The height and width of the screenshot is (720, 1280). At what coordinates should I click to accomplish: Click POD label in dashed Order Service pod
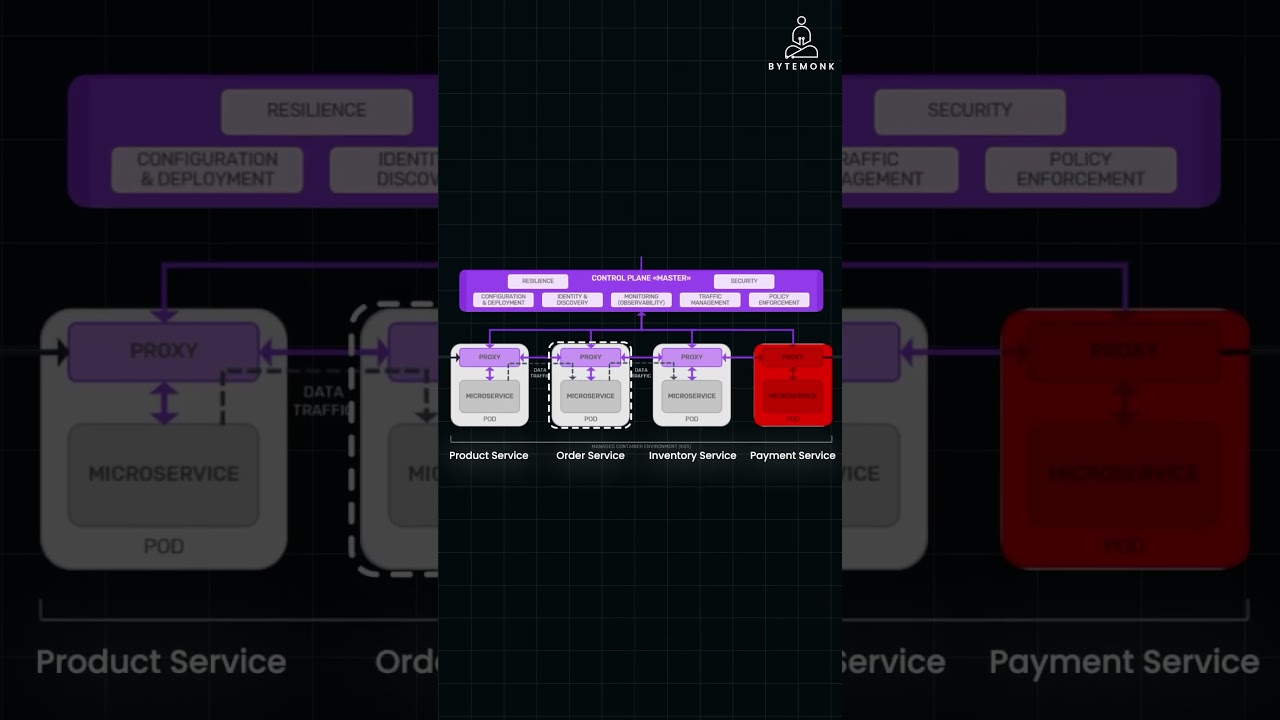pos(591,419)
